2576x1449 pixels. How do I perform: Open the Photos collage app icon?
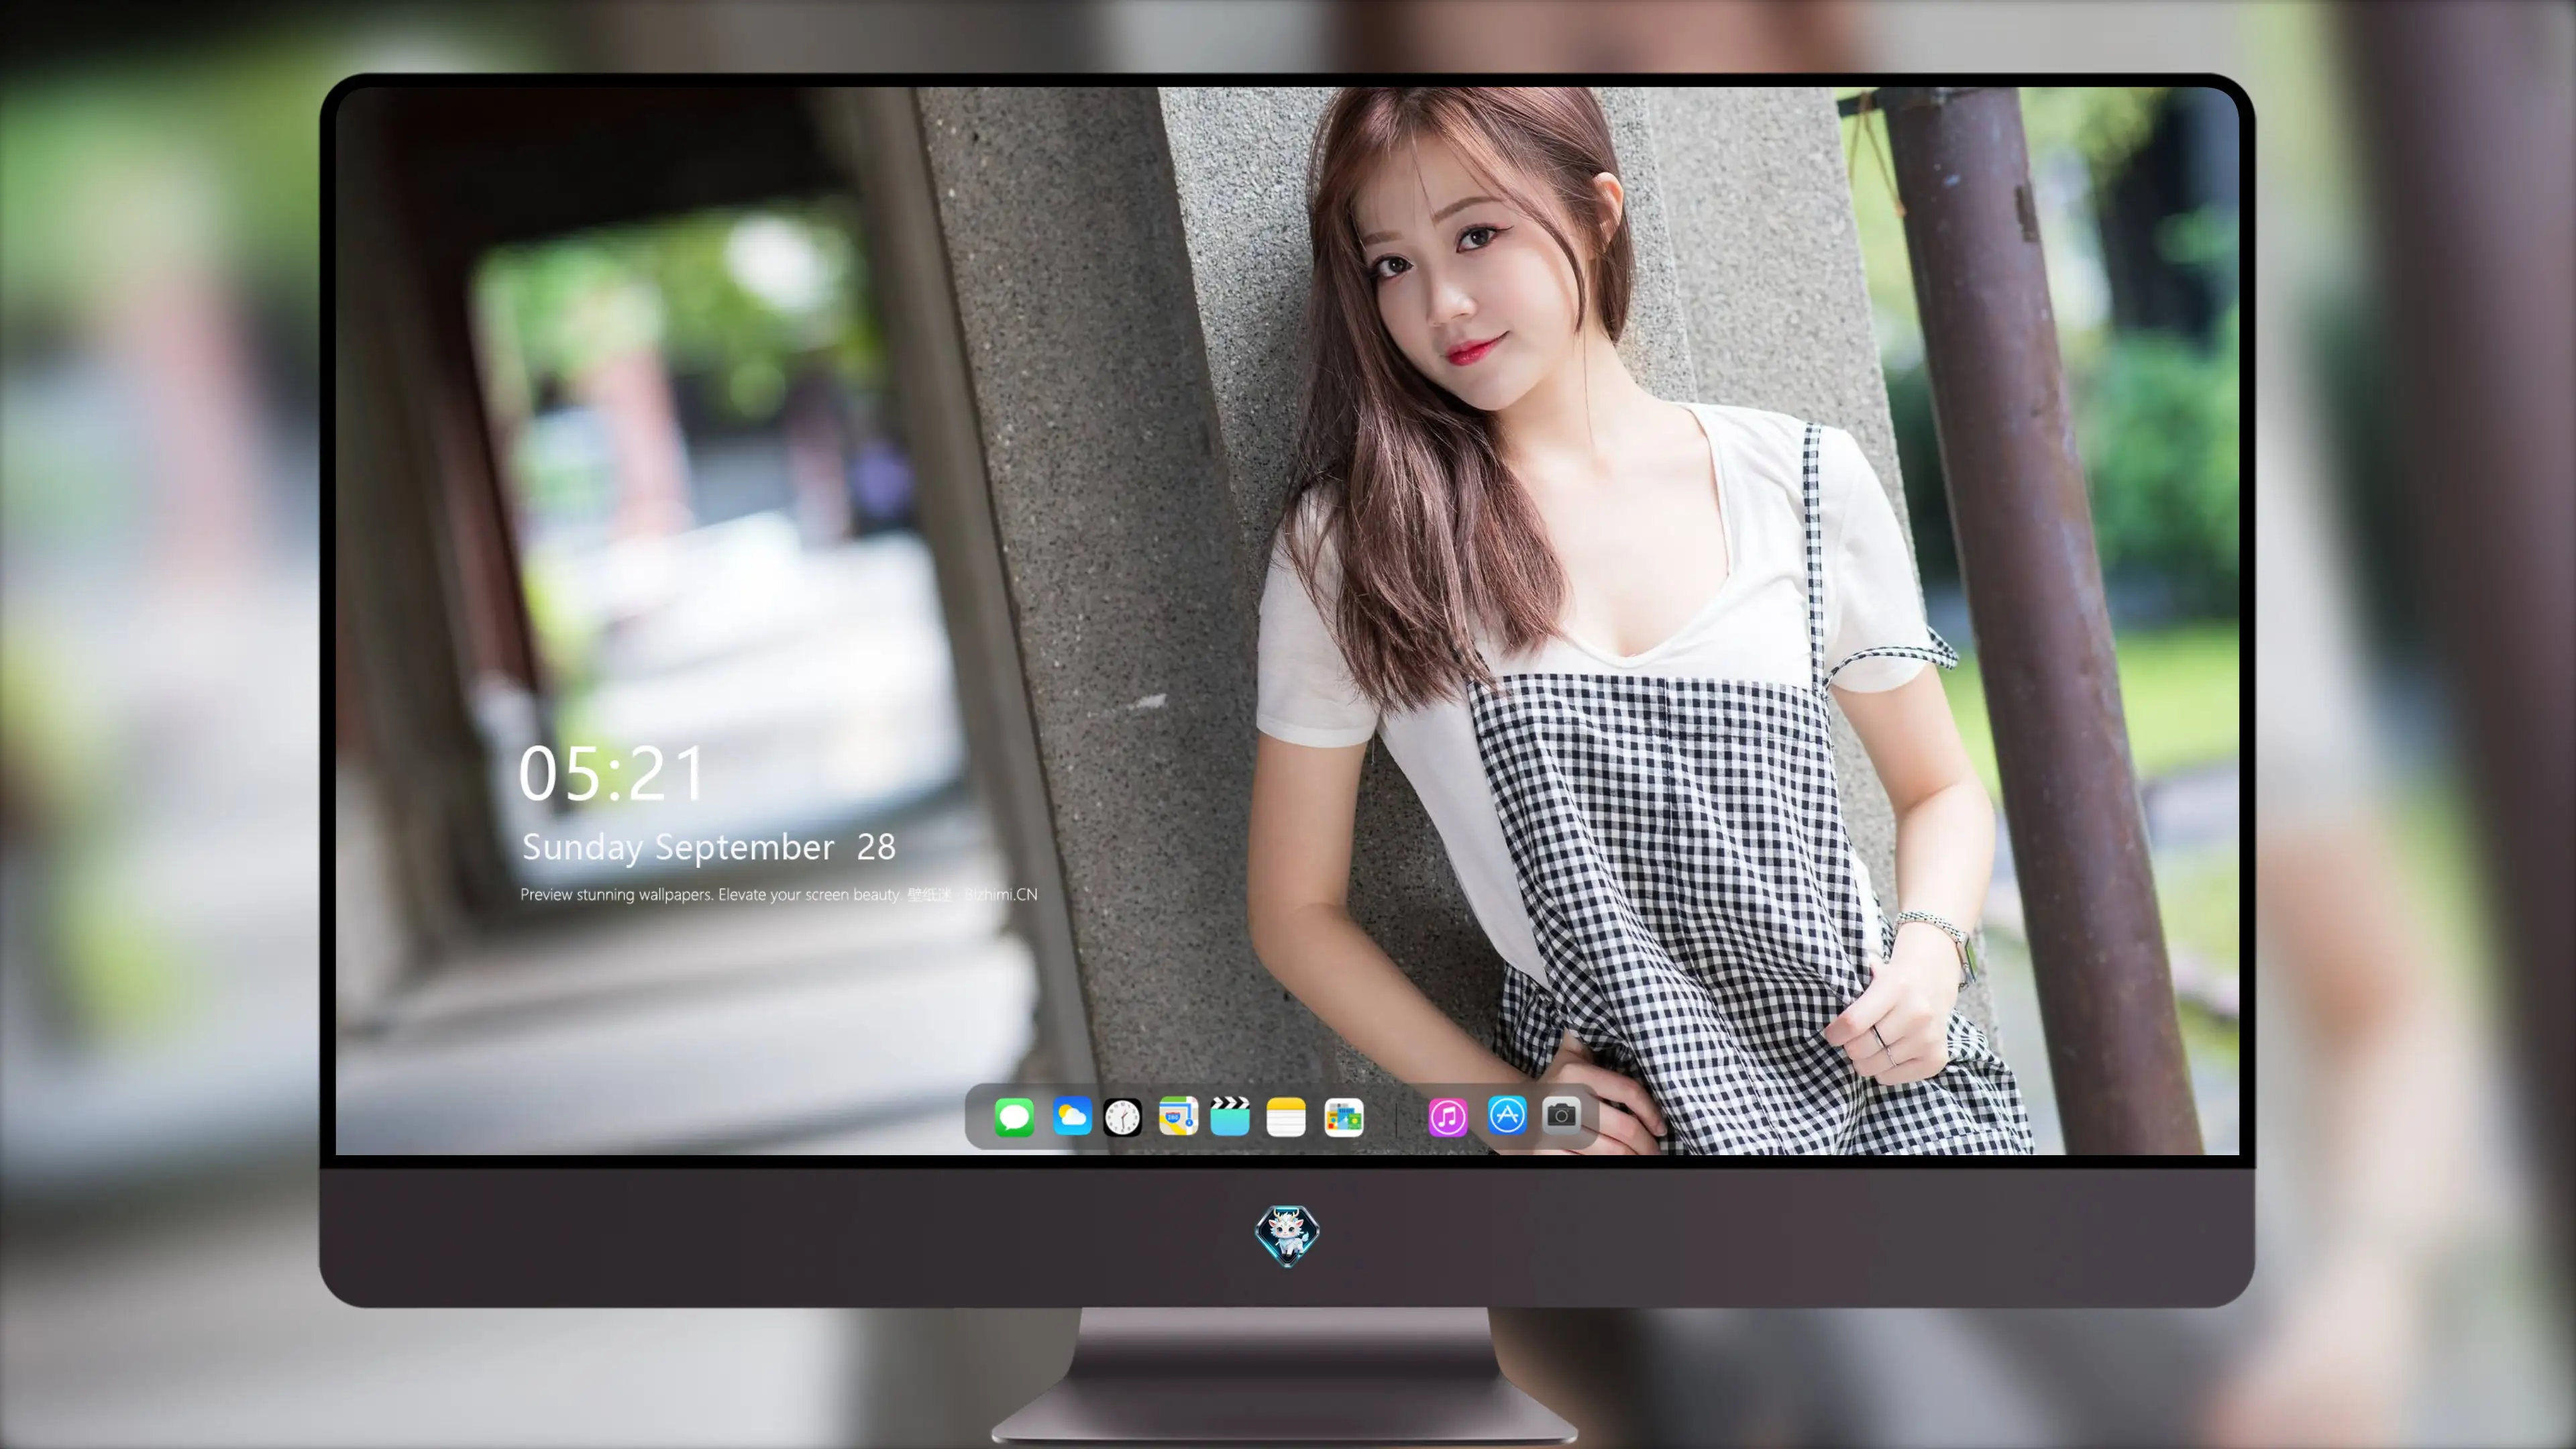pyautogui.click(x=1344, y=1117)
